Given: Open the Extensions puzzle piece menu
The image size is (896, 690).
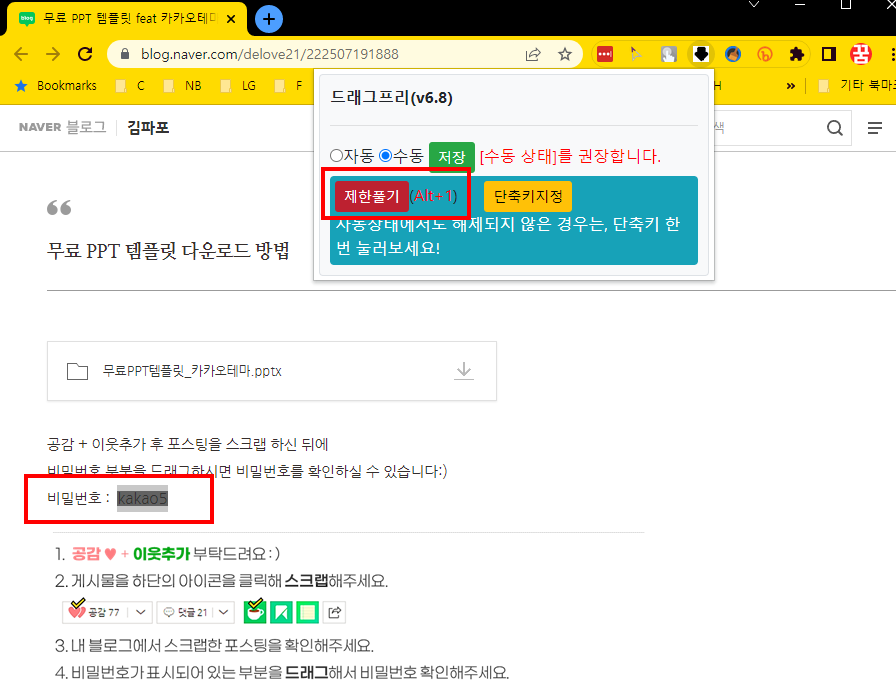Looking at the screenshot, I should [x=797, y=54].
